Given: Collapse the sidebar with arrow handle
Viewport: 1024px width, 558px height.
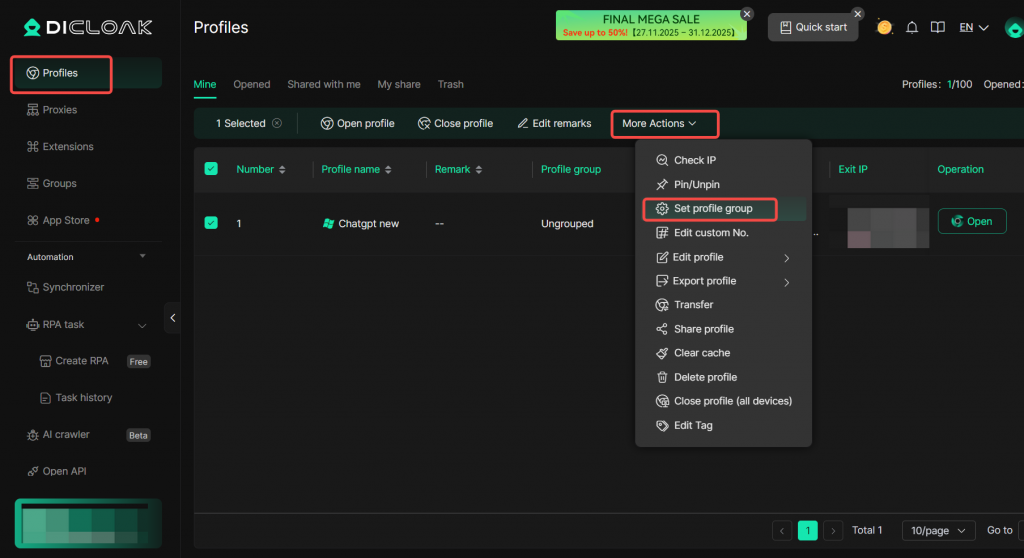Looking at the screenshot, I should point(172,318).
